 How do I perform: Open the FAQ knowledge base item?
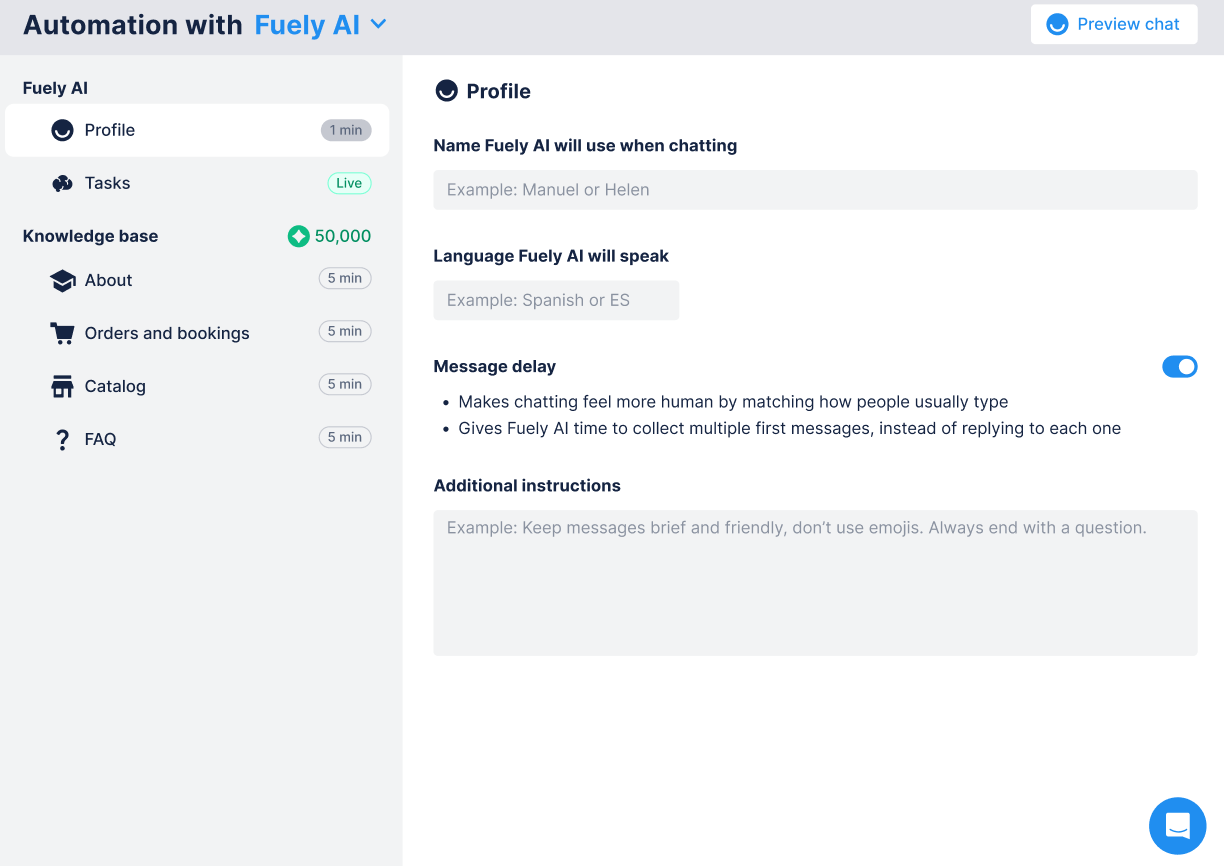(100, 439)
